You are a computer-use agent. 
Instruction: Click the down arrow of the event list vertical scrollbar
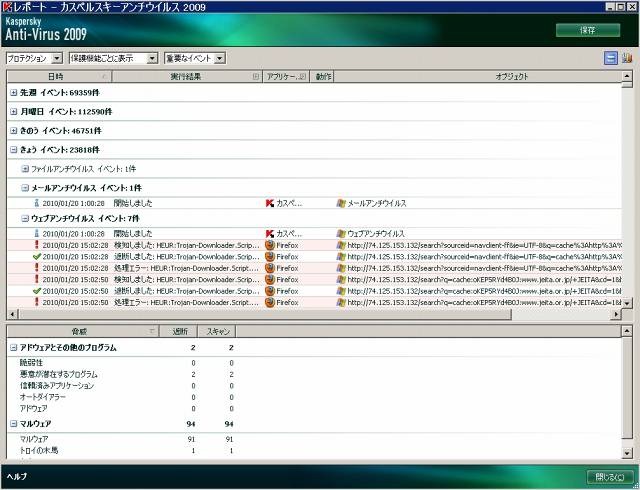click(x=627, y=303)
